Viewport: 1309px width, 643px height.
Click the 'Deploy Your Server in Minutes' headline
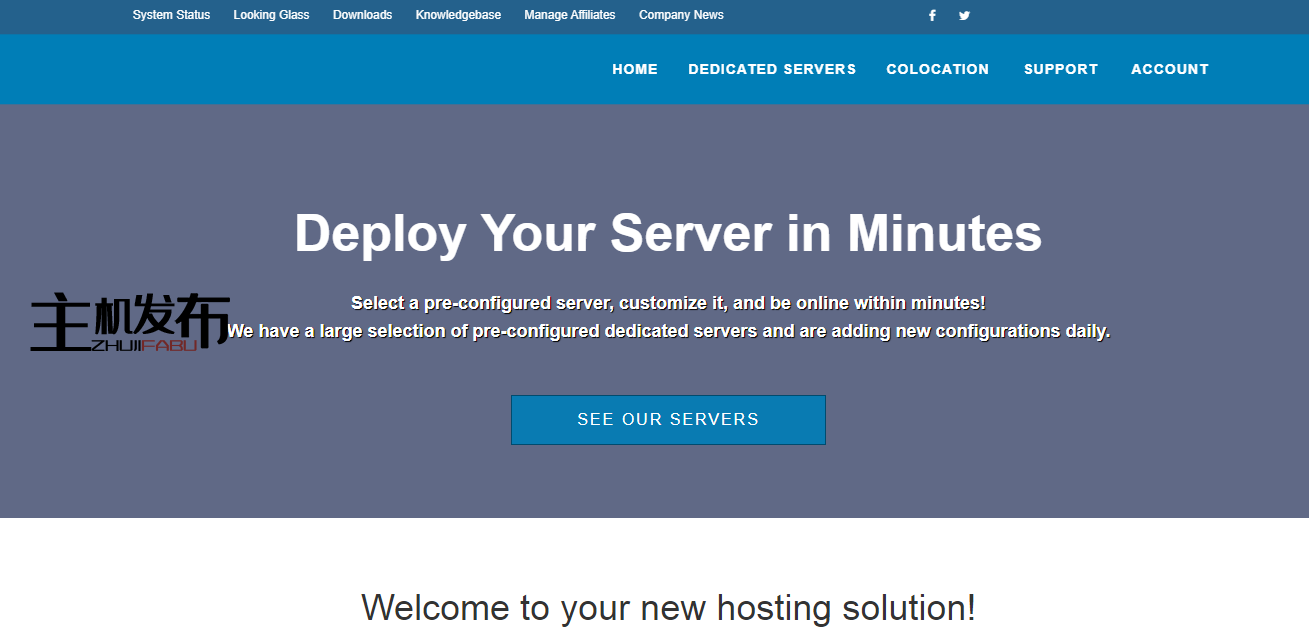click(x=668, y=233)
